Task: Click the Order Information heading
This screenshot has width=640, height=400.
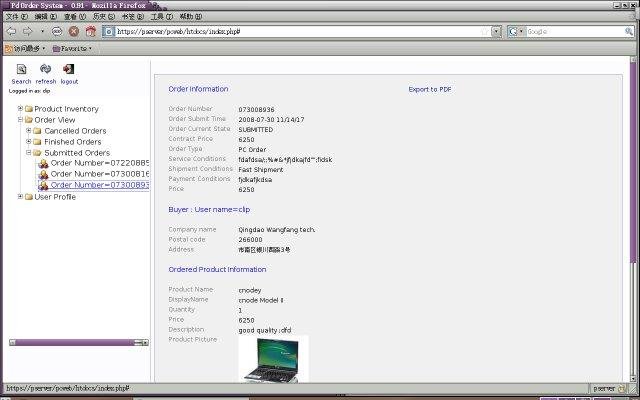Action: pyautogui.click(x=198, y=89)
